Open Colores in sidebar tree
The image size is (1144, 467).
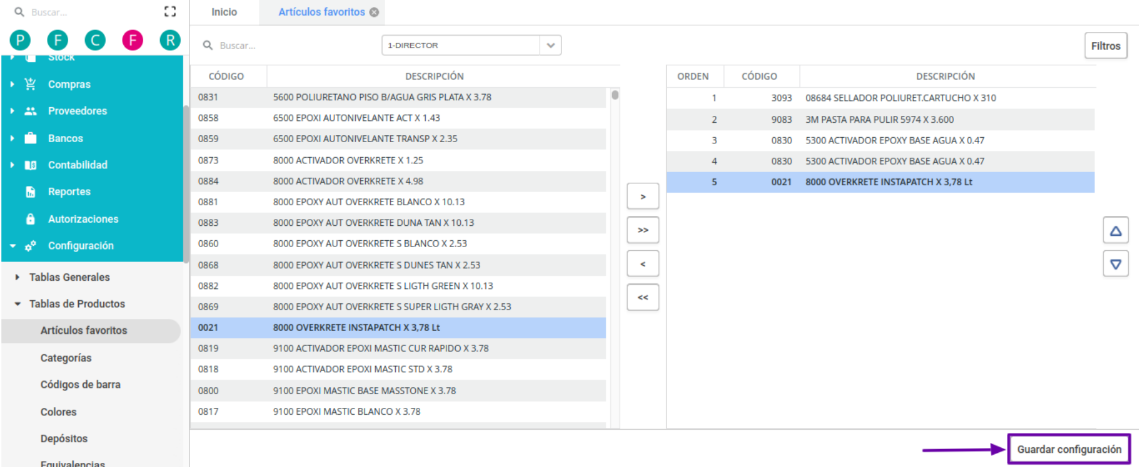(58, 412)
